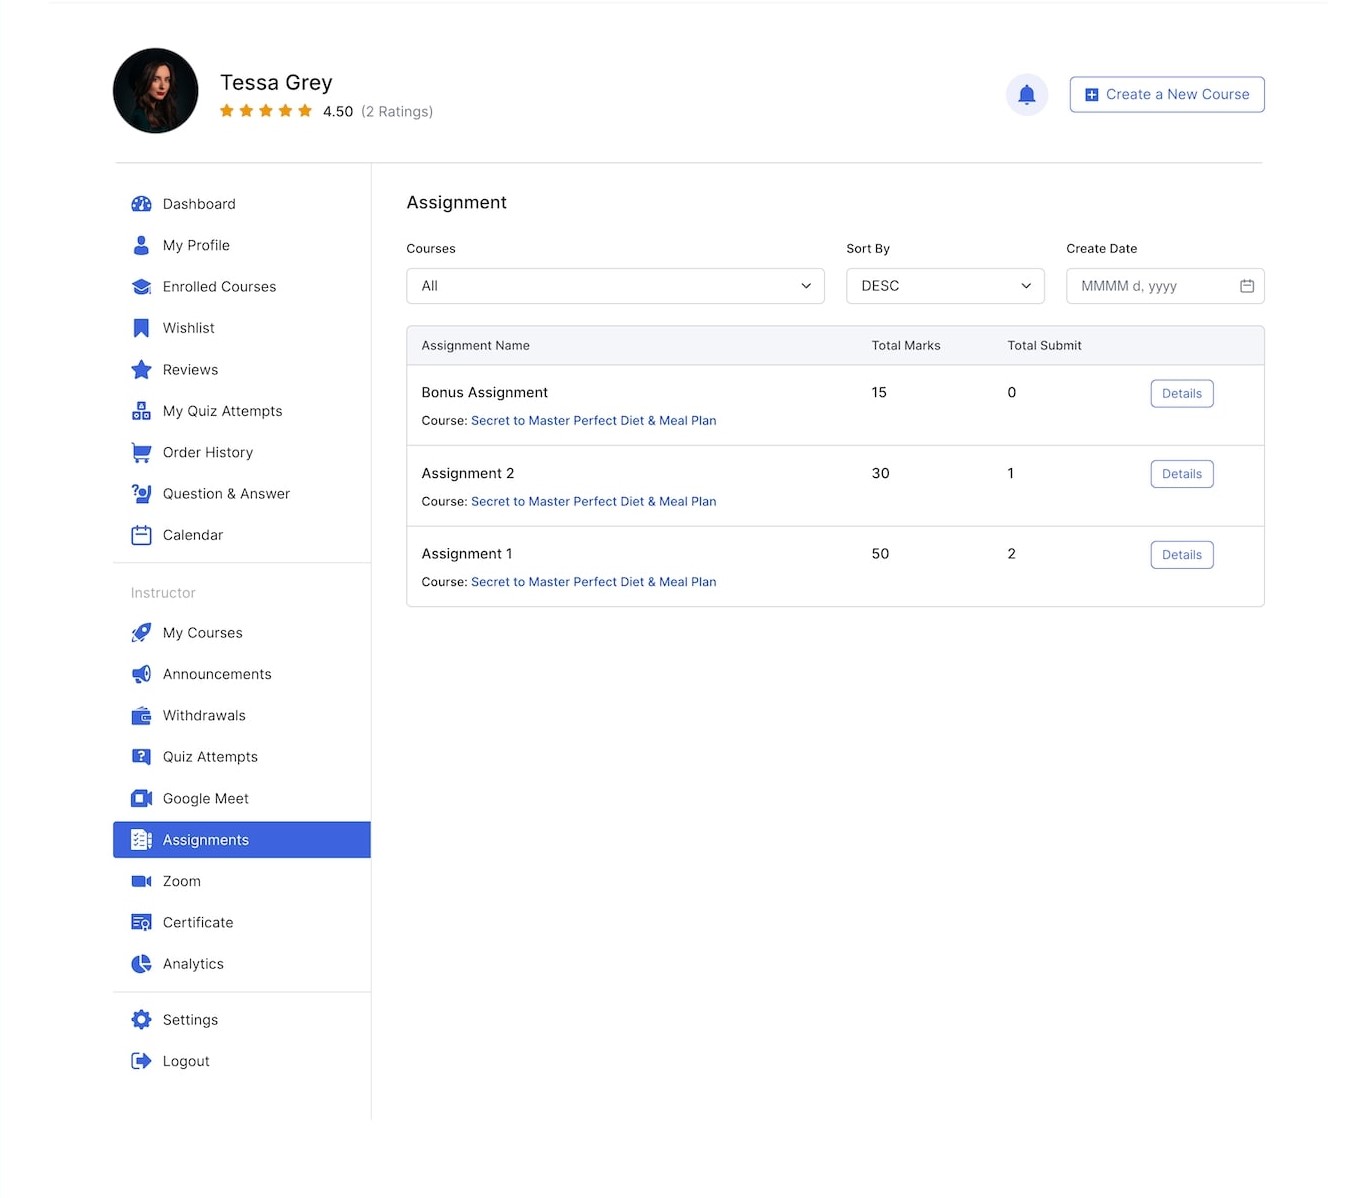Click the Analytics pie chart icon
Screen dimensions: 1367x1198
141,964
